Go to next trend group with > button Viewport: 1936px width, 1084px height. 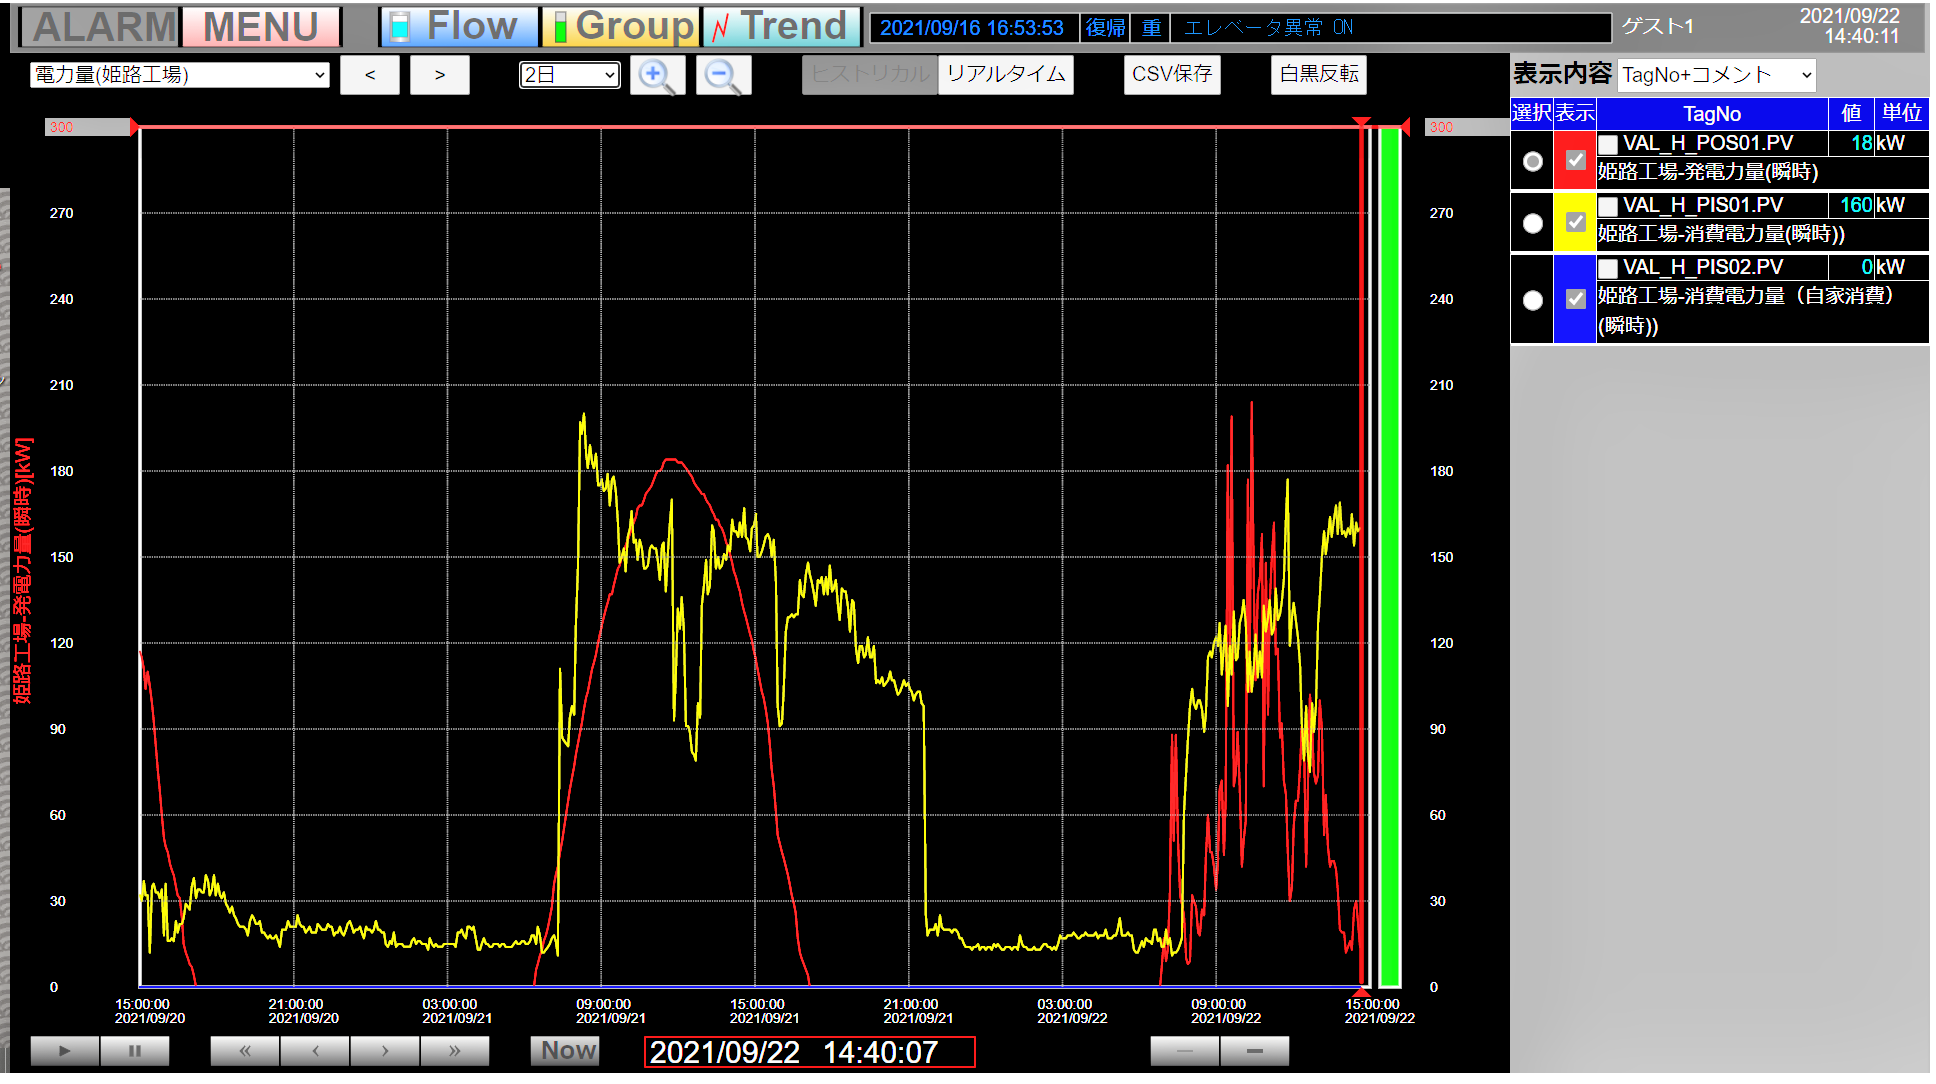tap(440, 75)
